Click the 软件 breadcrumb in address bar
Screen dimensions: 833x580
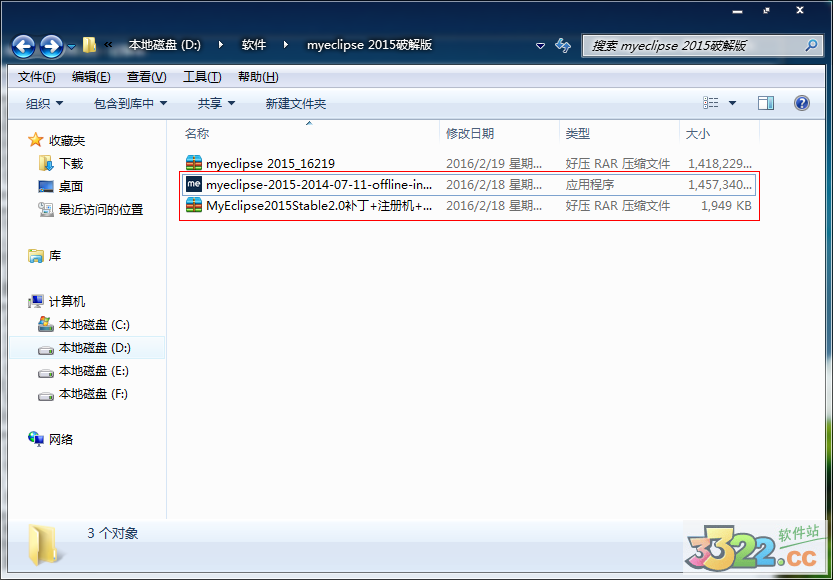(254, 45)
